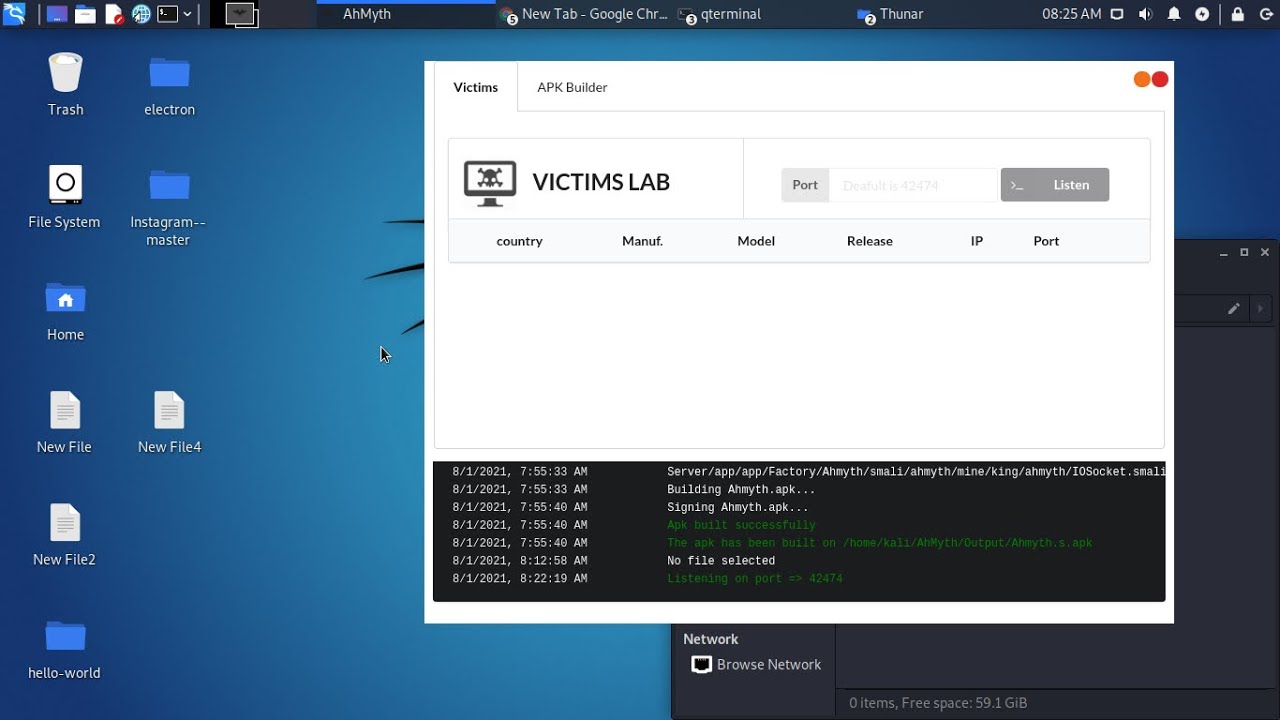Click the 'Apk built successfully' log line

point(741,525)
